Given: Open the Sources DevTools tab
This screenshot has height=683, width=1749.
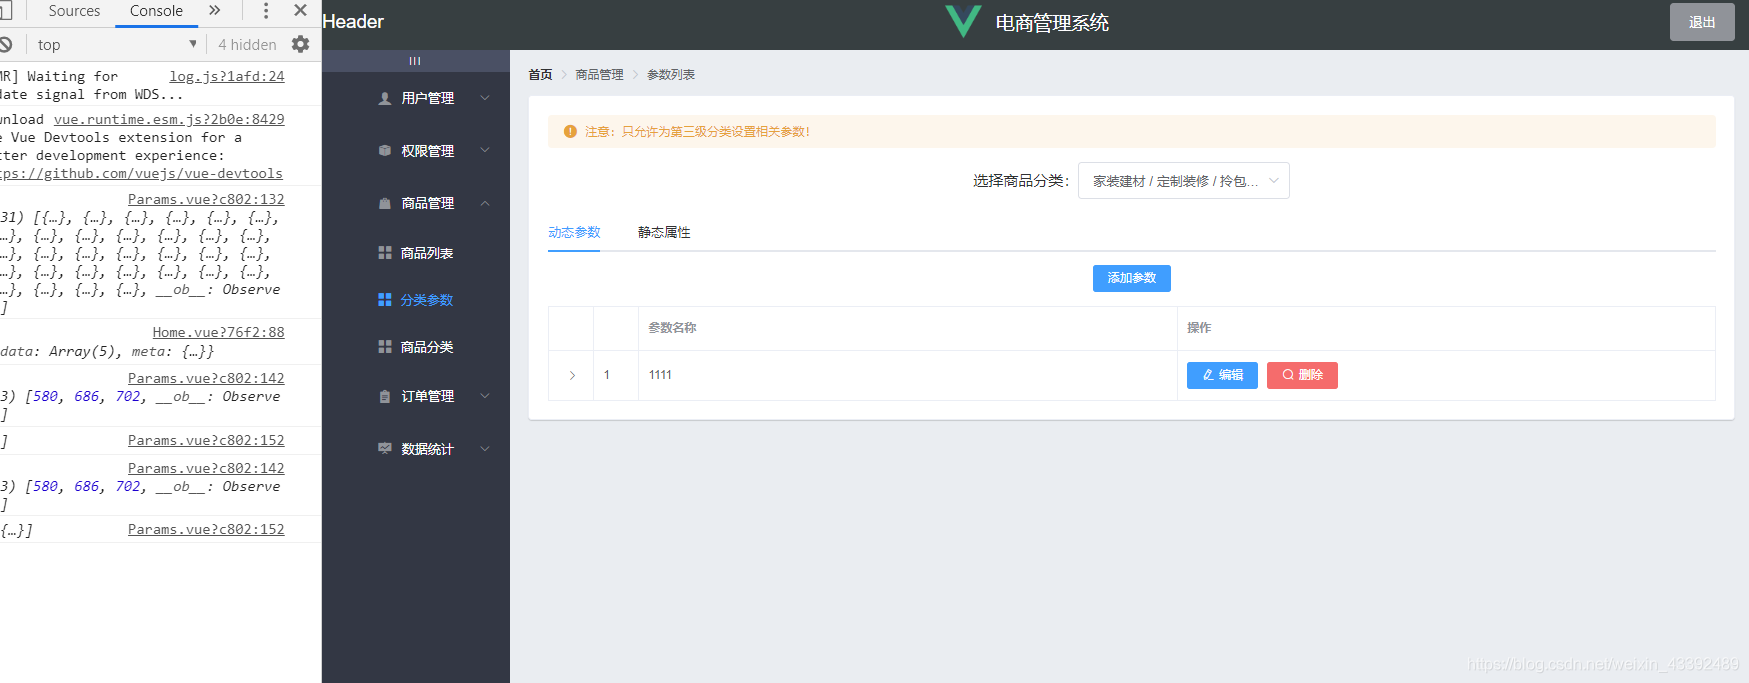Looking at the screenshot, I should click(74, 10).
